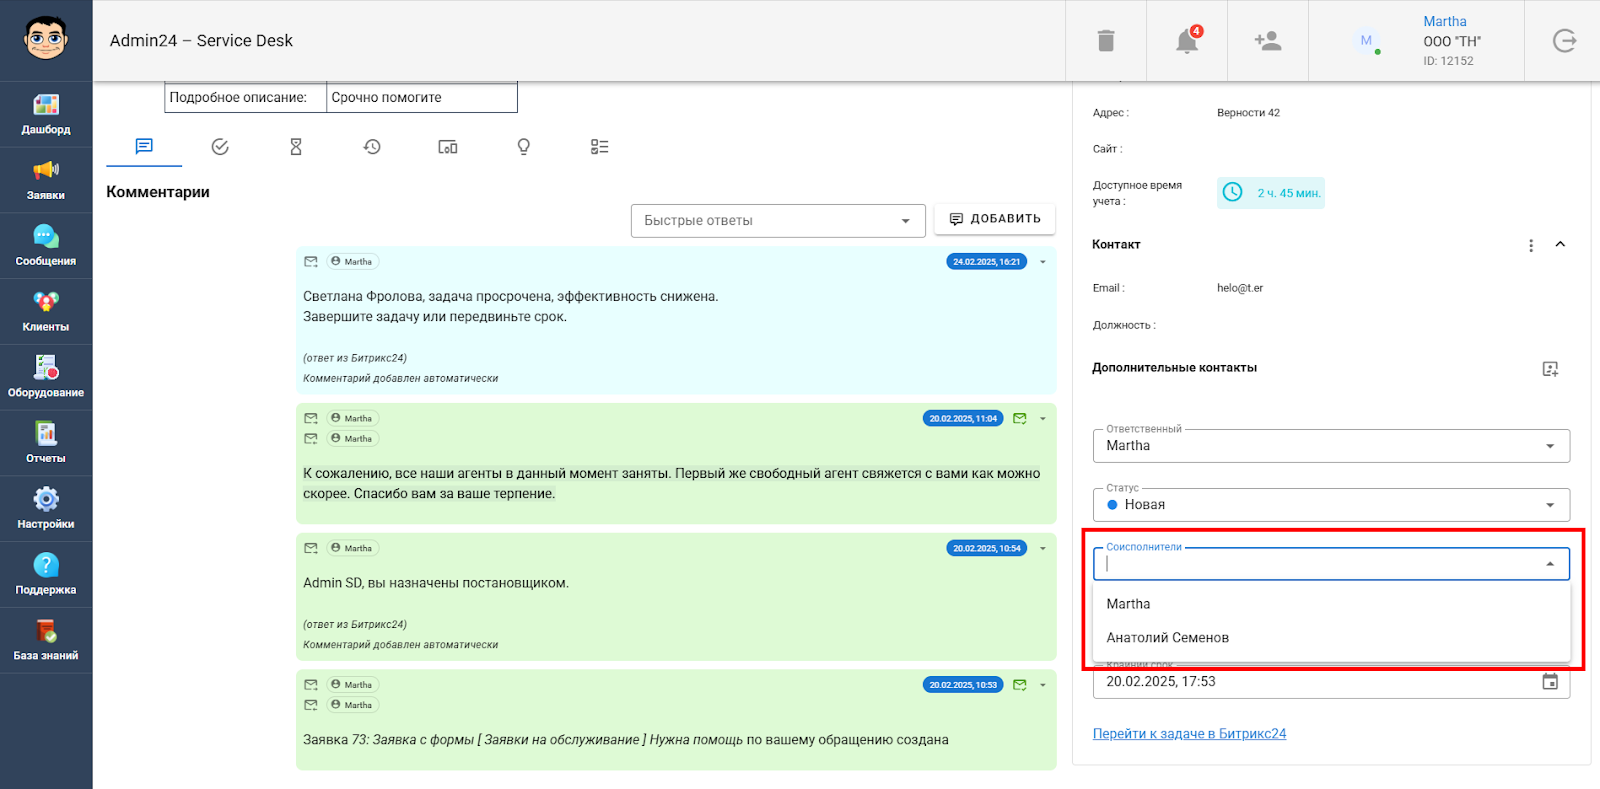
Task: Collapse the Контакт section
Action: click(1560, 245)
